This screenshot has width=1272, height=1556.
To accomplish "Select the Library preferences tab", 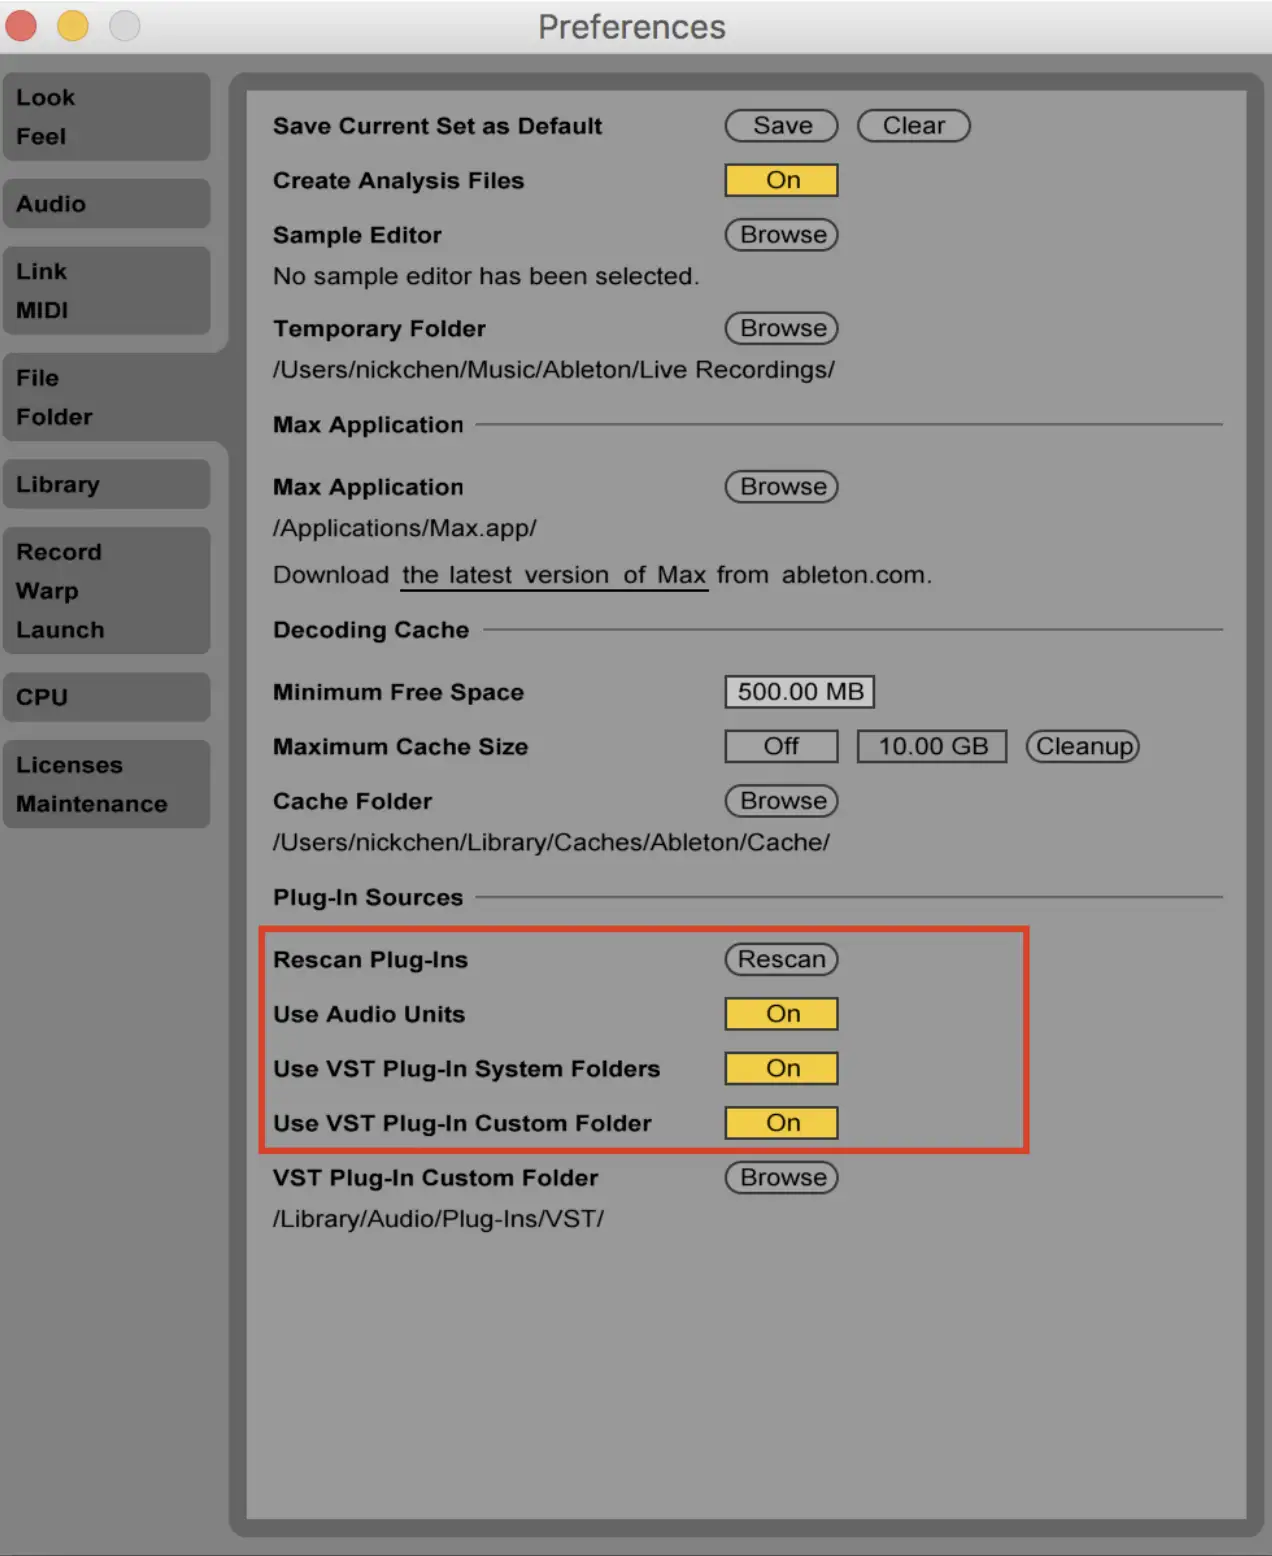I will point(106,485).
